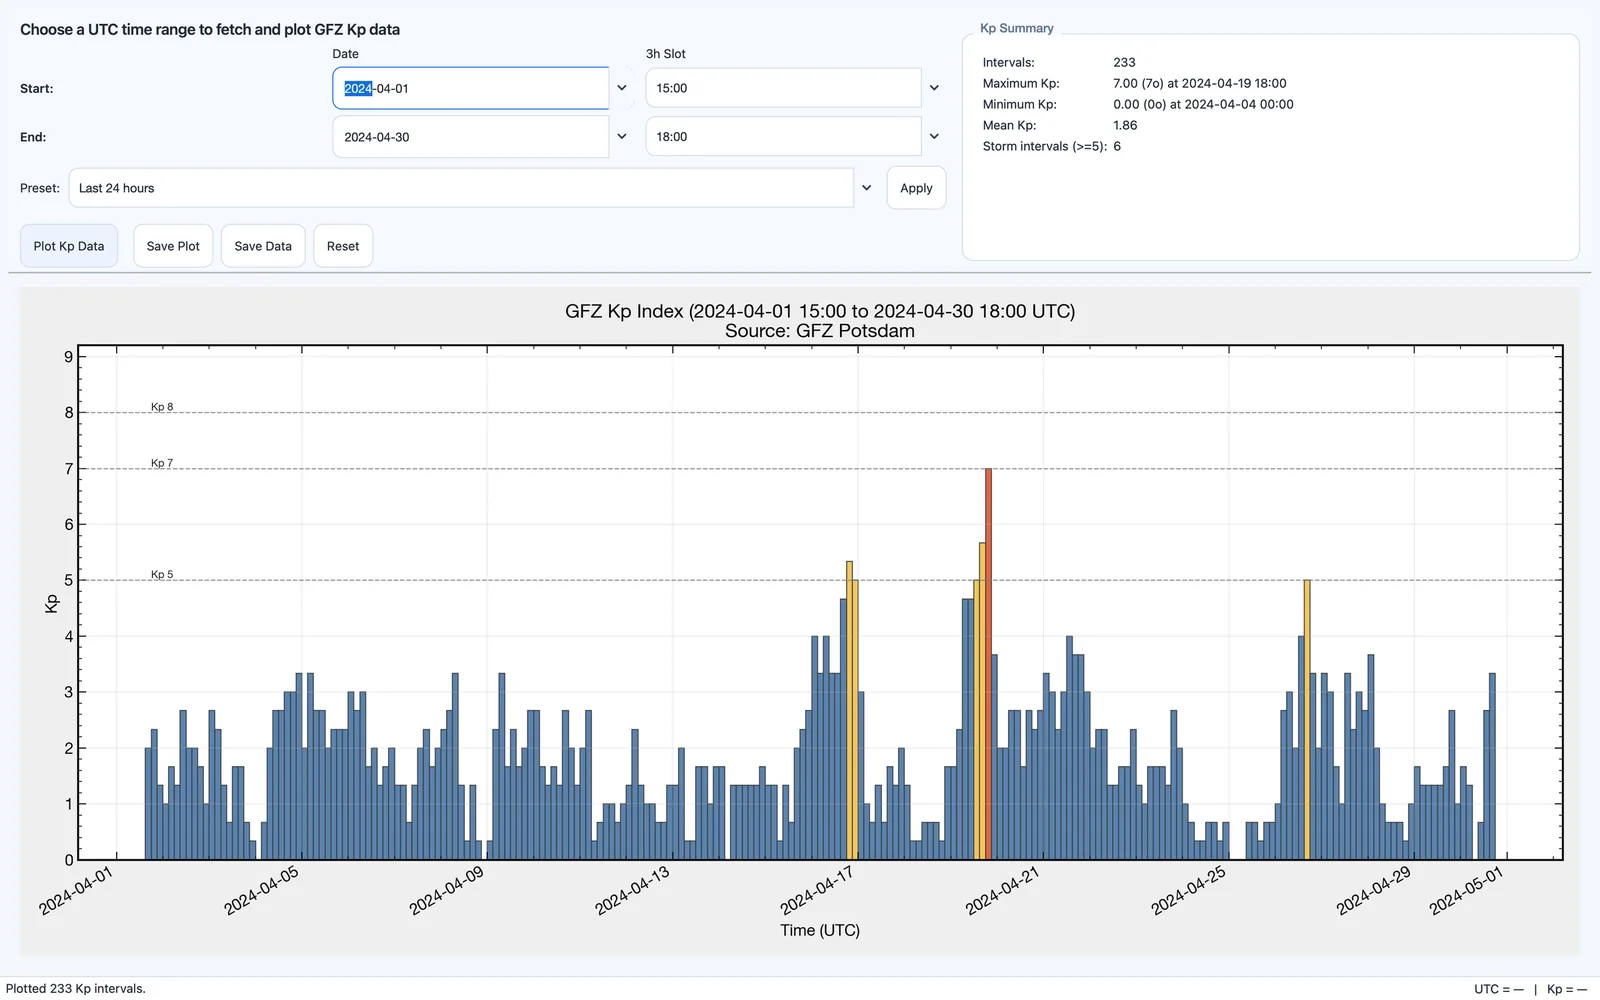Click the Save Plot button
This screenshot has height=1000, width=1600.
(173, 246)
